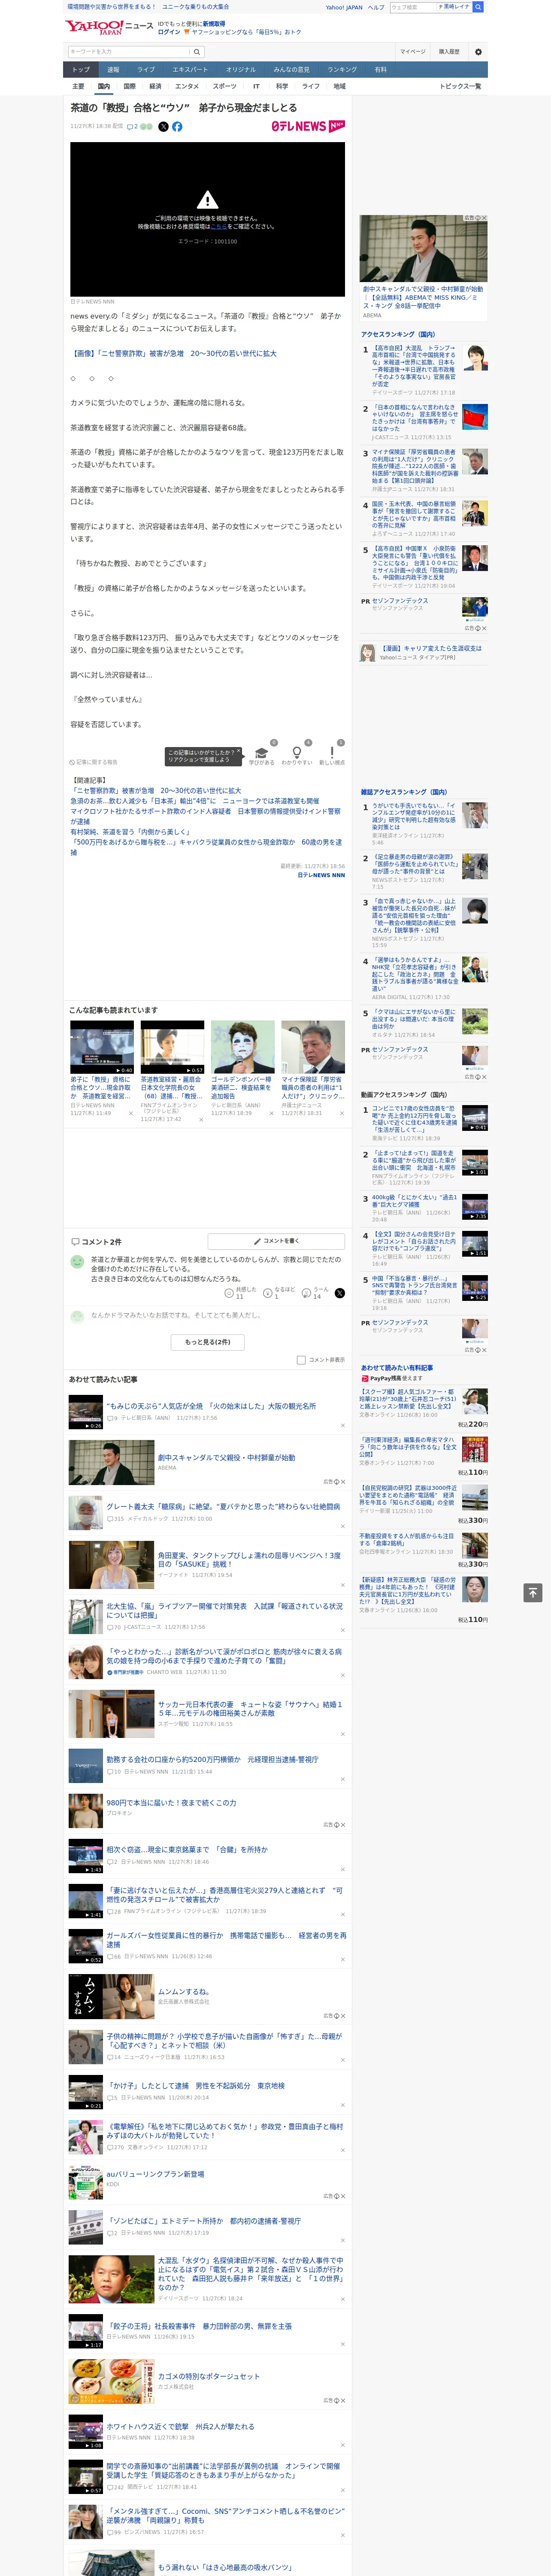Click 記事に関する報告 report icon

[93, 762]
